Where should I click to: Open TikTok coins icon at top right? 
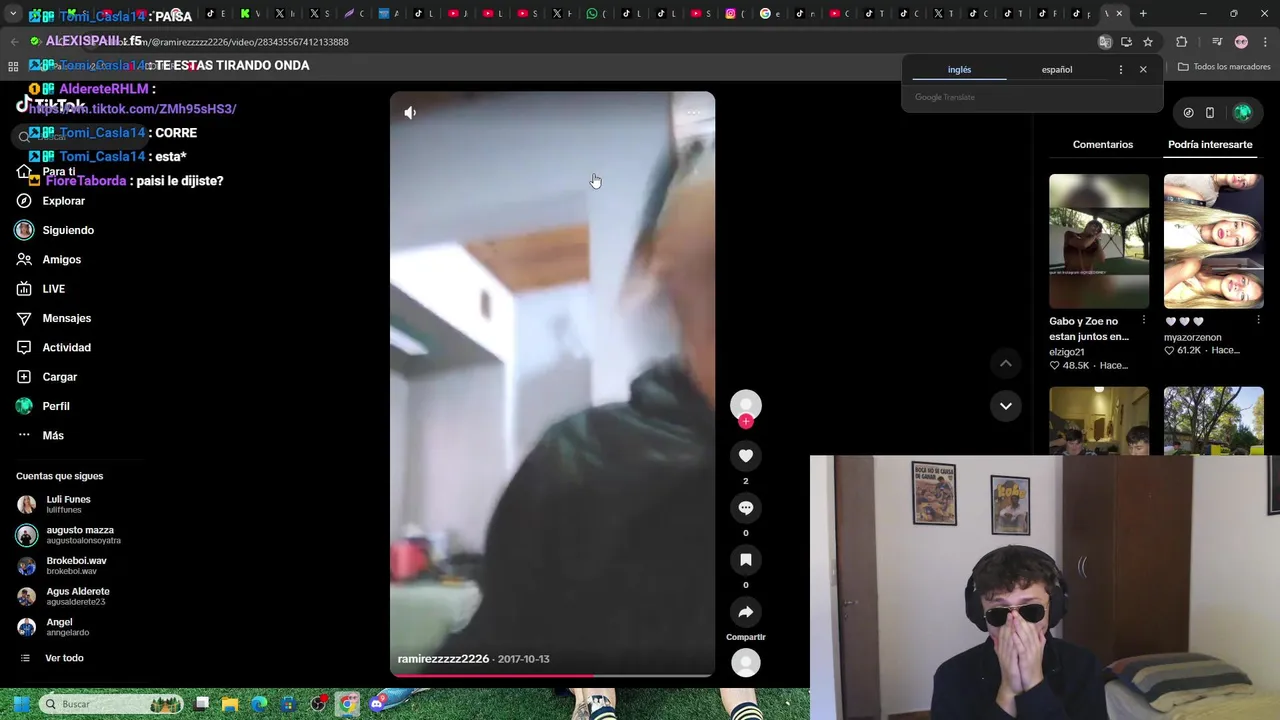[x=1188, y=113]
